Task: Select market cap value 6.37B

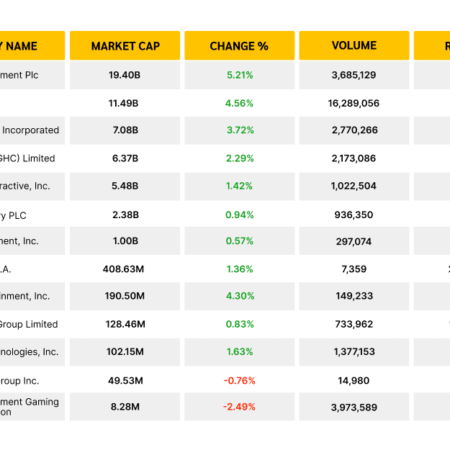Action: click(x=125, y=158)
